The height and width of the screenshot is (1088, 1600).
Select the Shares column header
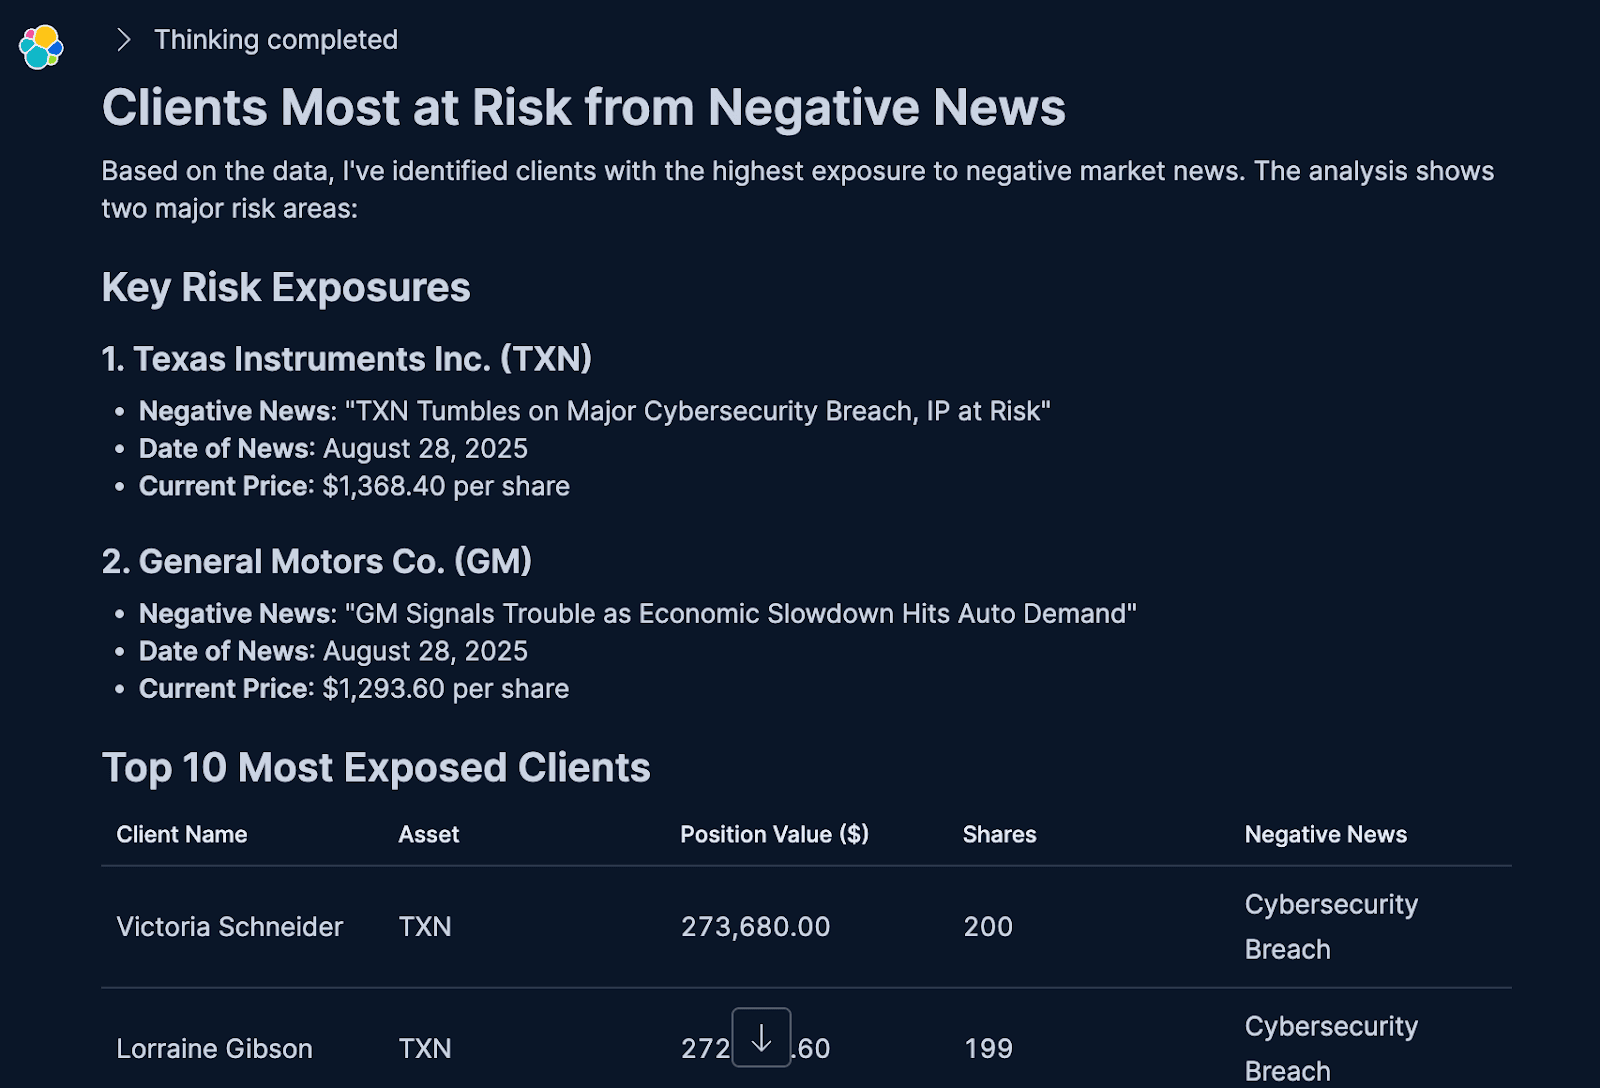click(x=999, y=834)
